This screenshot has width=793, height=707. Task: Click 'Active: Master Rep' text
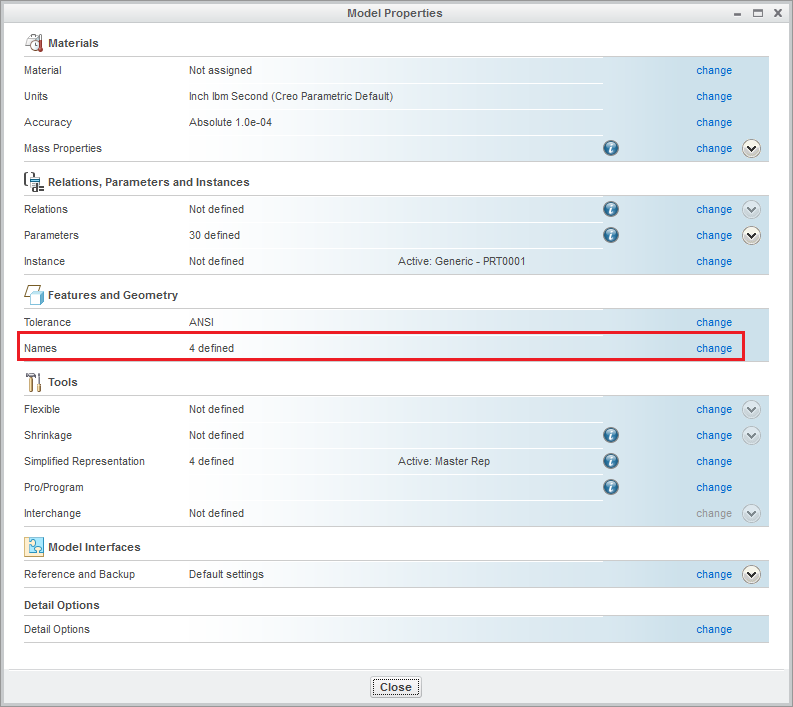(444, 461)
